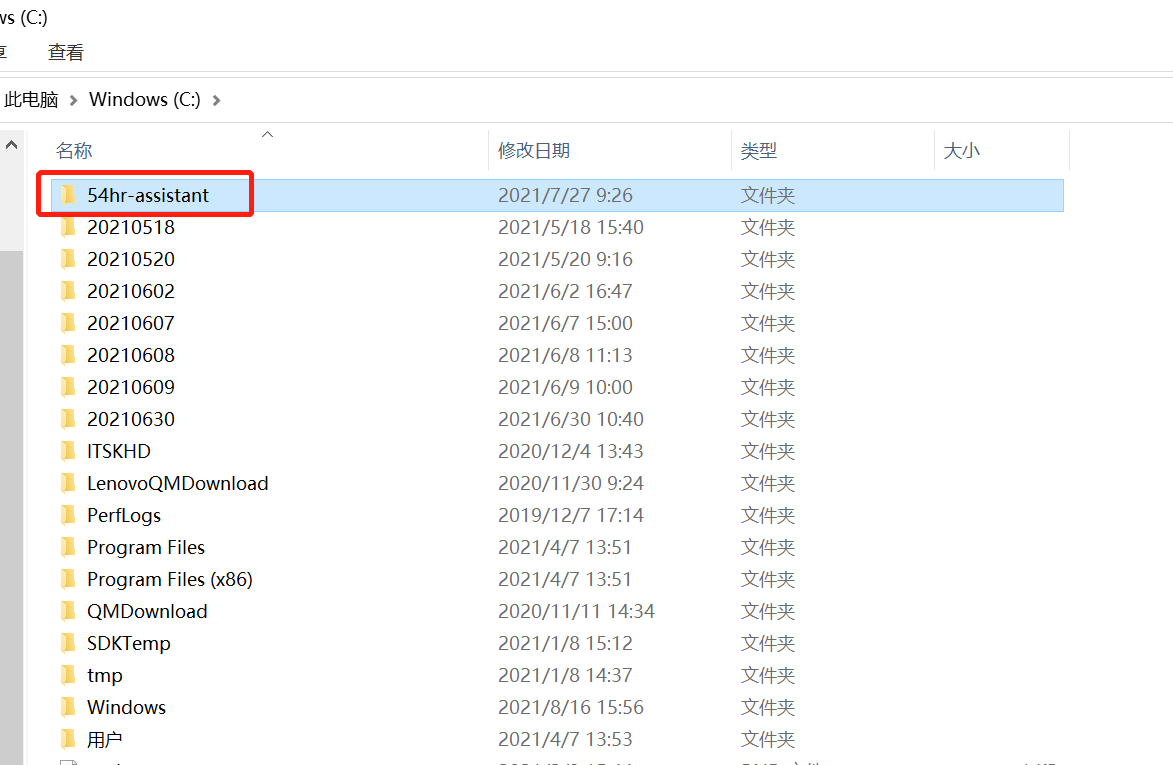This screenshot has height=765, width=1173.
Task: Click the 20210518 folder icon
Action: 68,227
